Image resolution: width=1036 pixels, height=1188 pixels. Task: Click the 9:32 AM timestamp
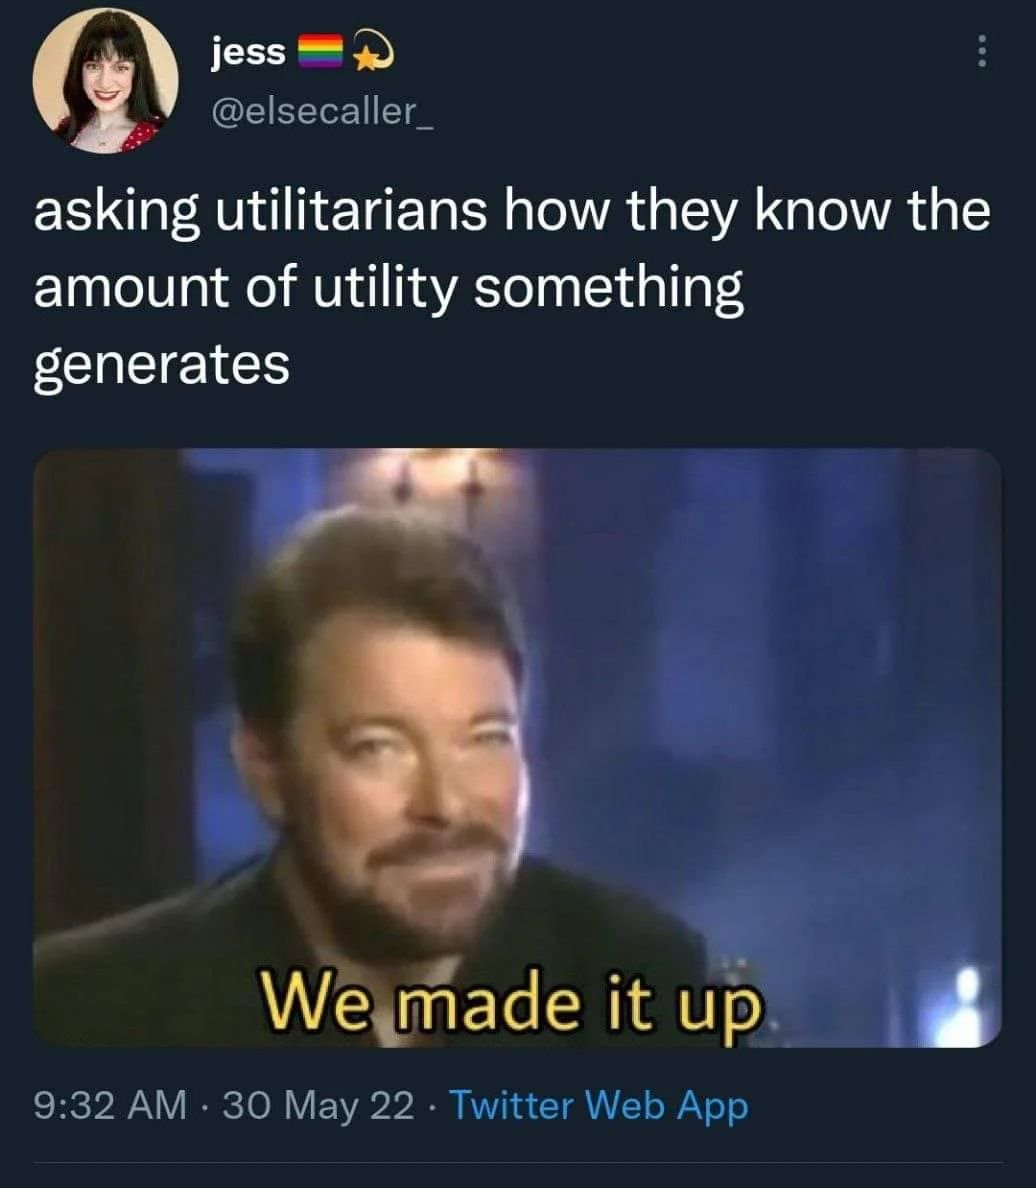111,1105
